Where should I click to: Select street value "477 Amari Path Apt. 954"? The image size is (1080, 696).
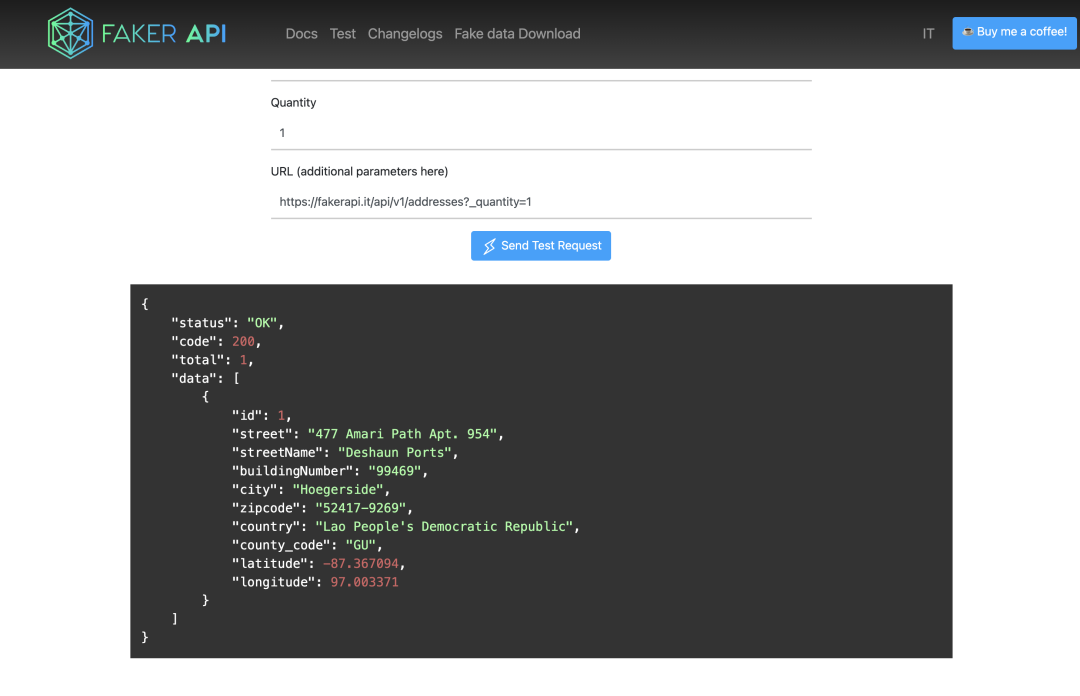(402, 434)
